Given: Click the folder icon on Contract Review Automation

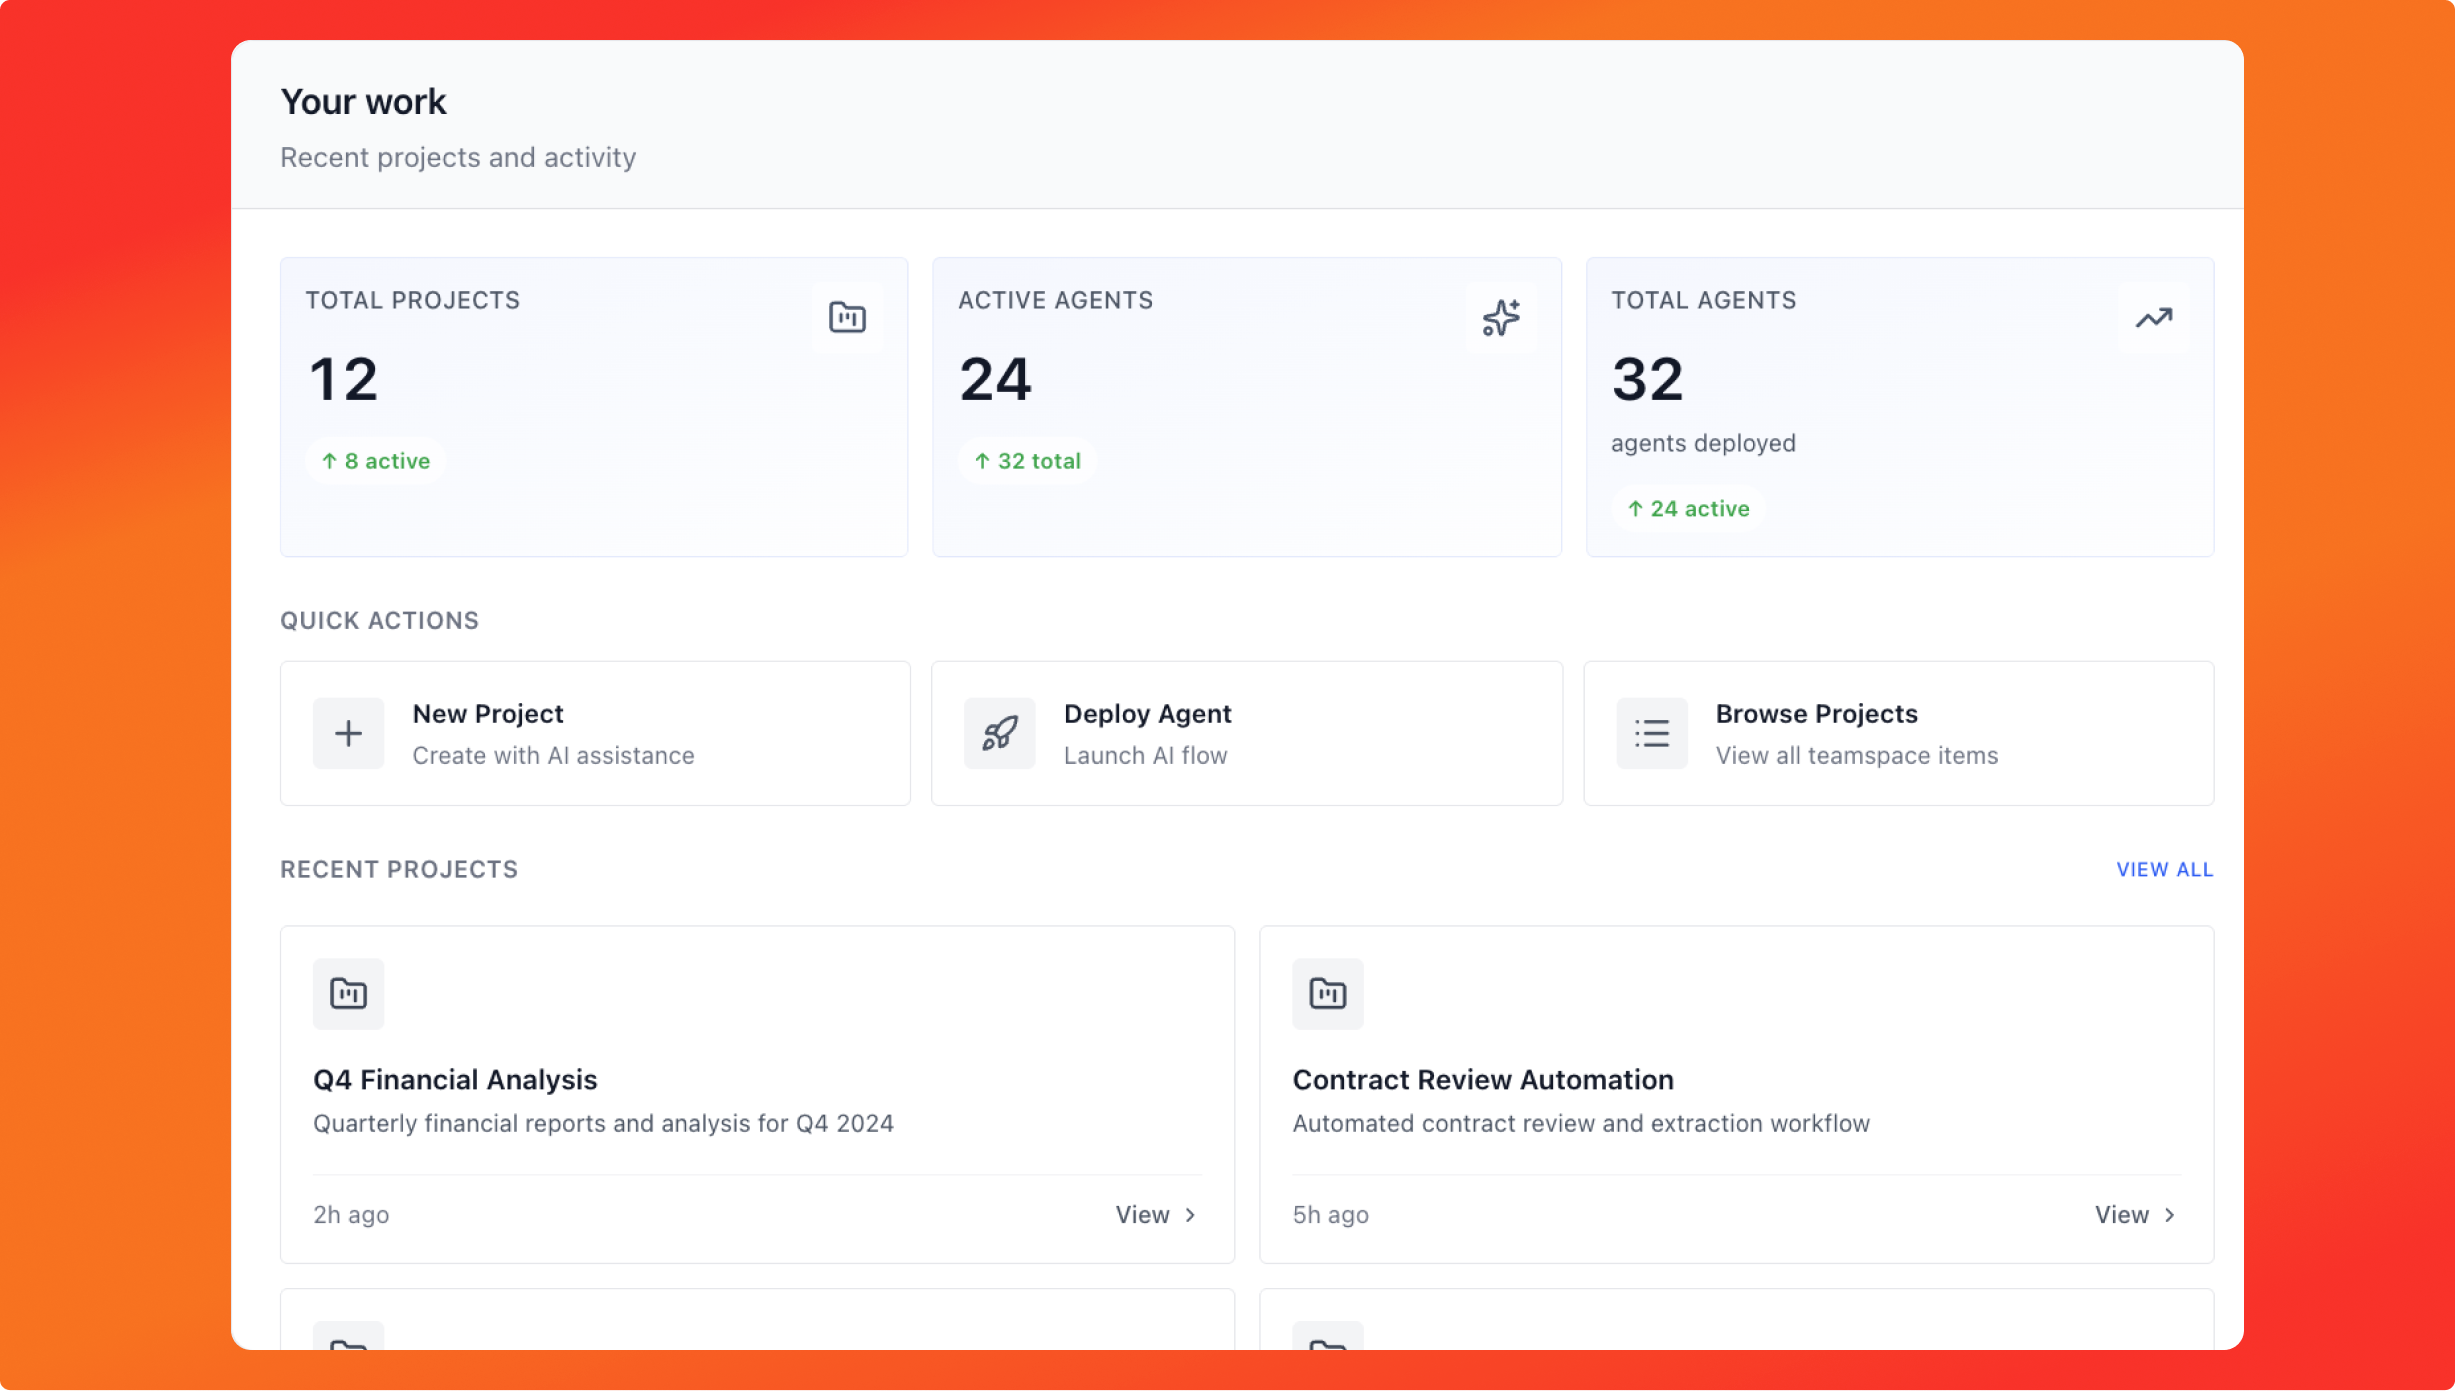Looking at the screenshot, I should (x=1327, y=993).
